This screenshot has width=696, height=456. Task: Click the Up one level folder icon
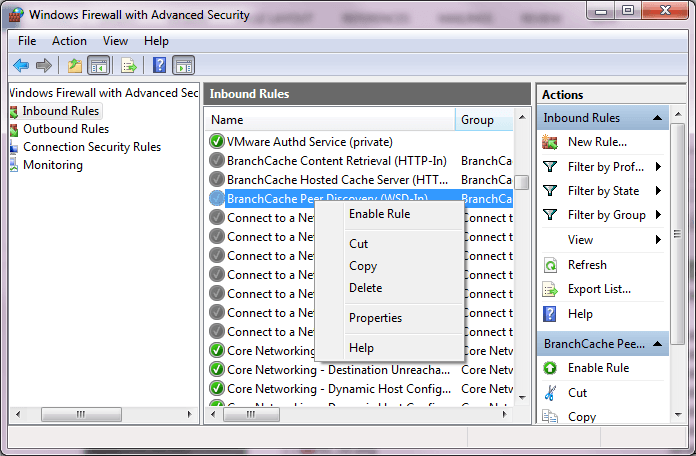coord(75,66)
